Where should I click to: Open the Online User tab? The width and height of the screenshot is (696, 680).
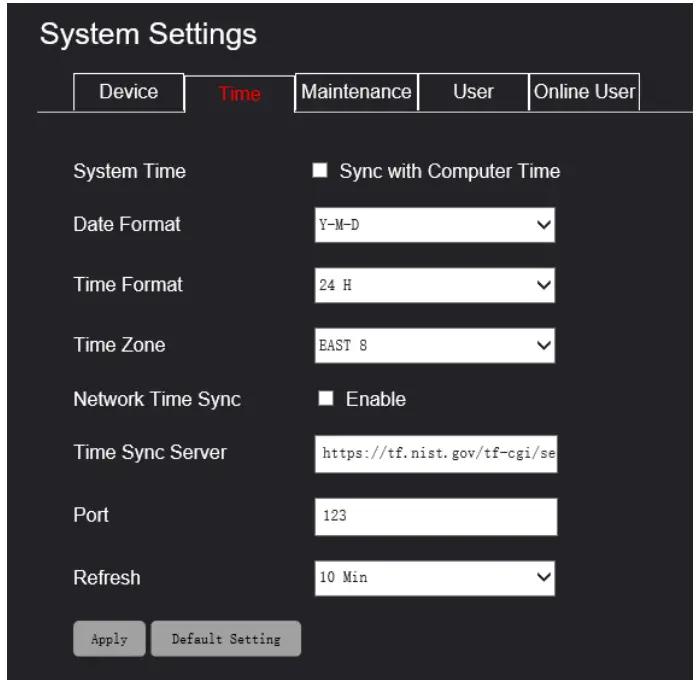point(584,92)
